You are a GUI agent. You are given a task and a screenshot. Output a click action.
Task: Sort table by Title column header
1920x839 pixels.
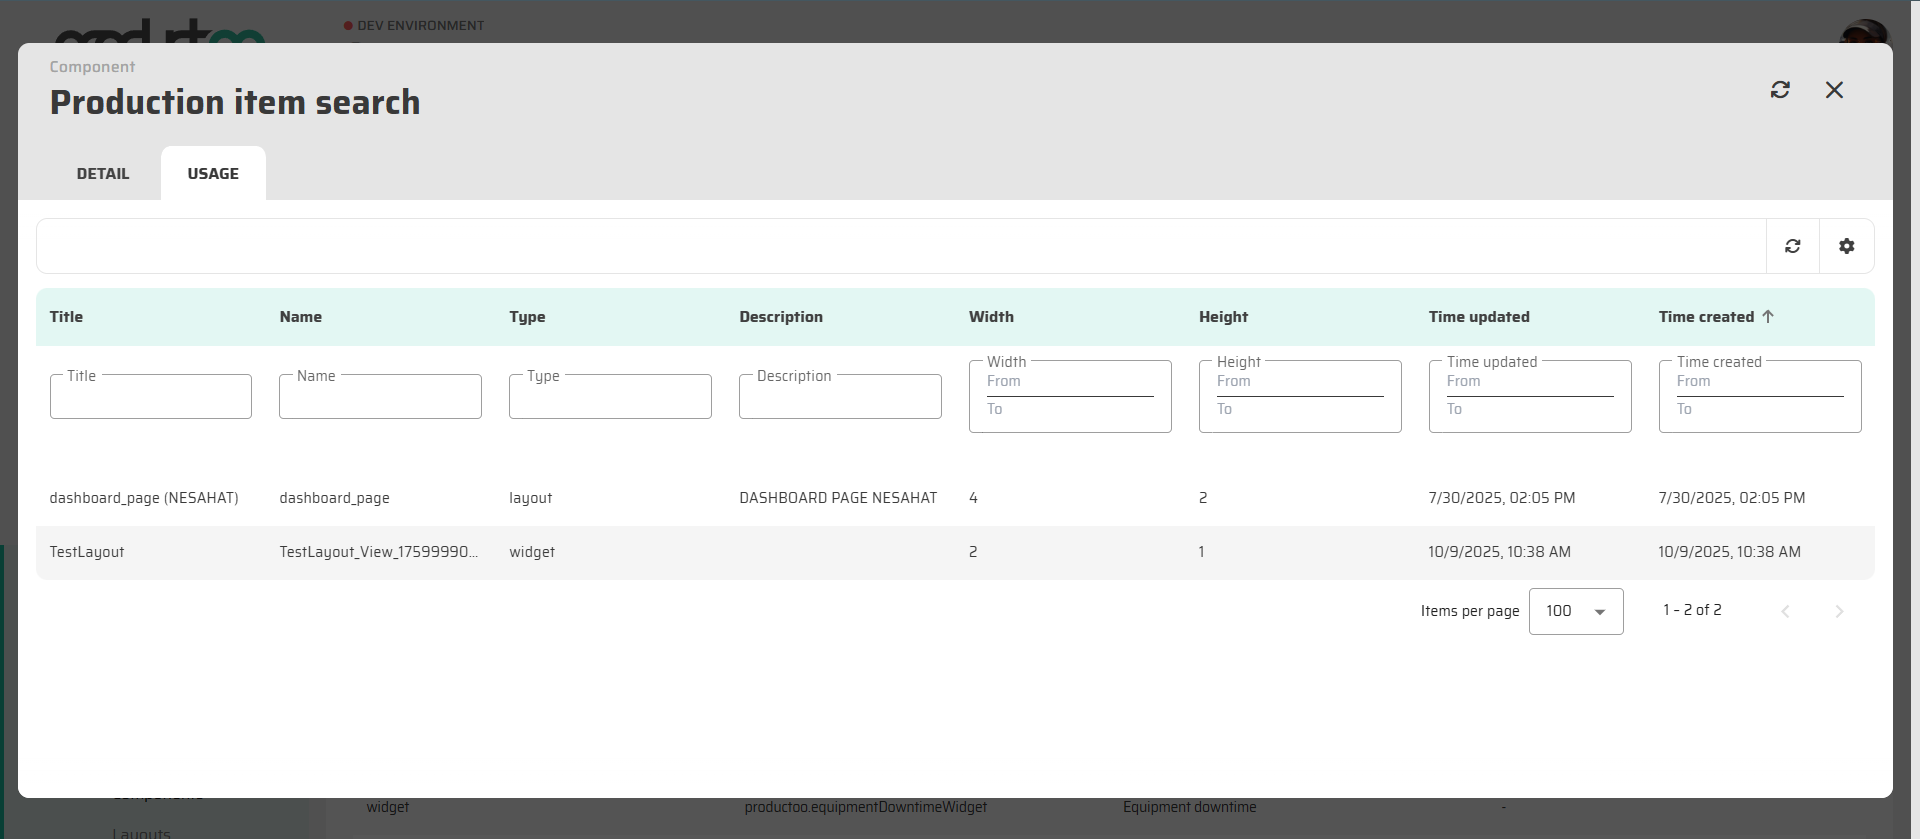click(x=67, y=317)
